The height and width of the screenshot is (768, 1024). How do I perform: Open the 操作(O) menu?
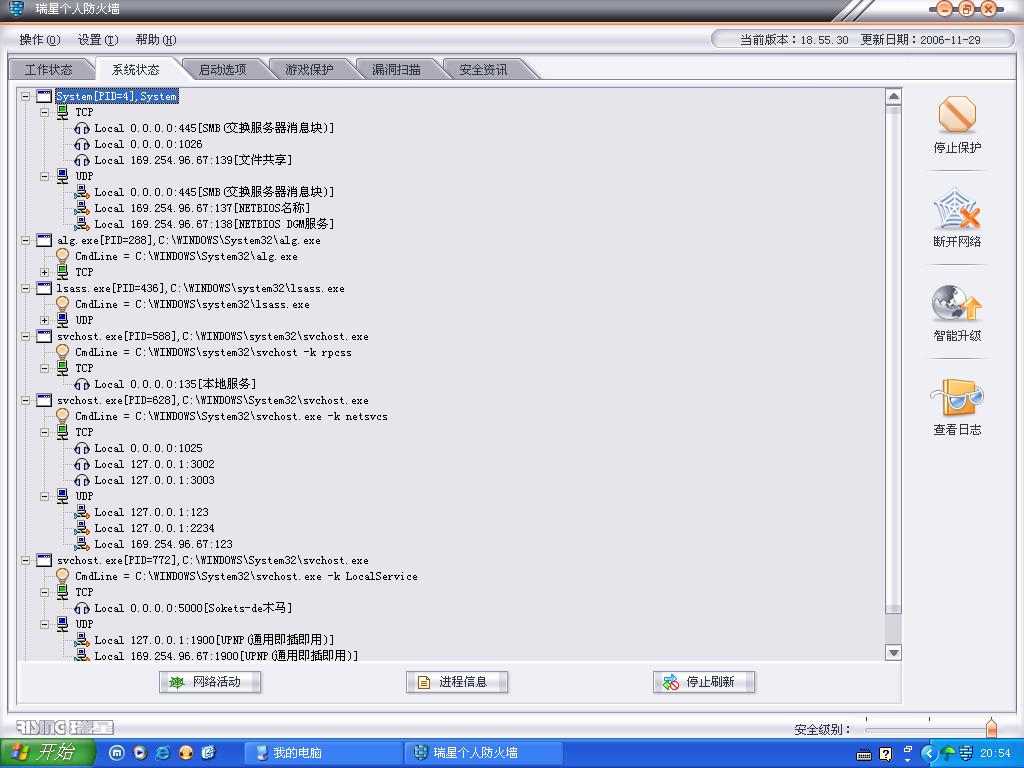[x=40, y=40]
